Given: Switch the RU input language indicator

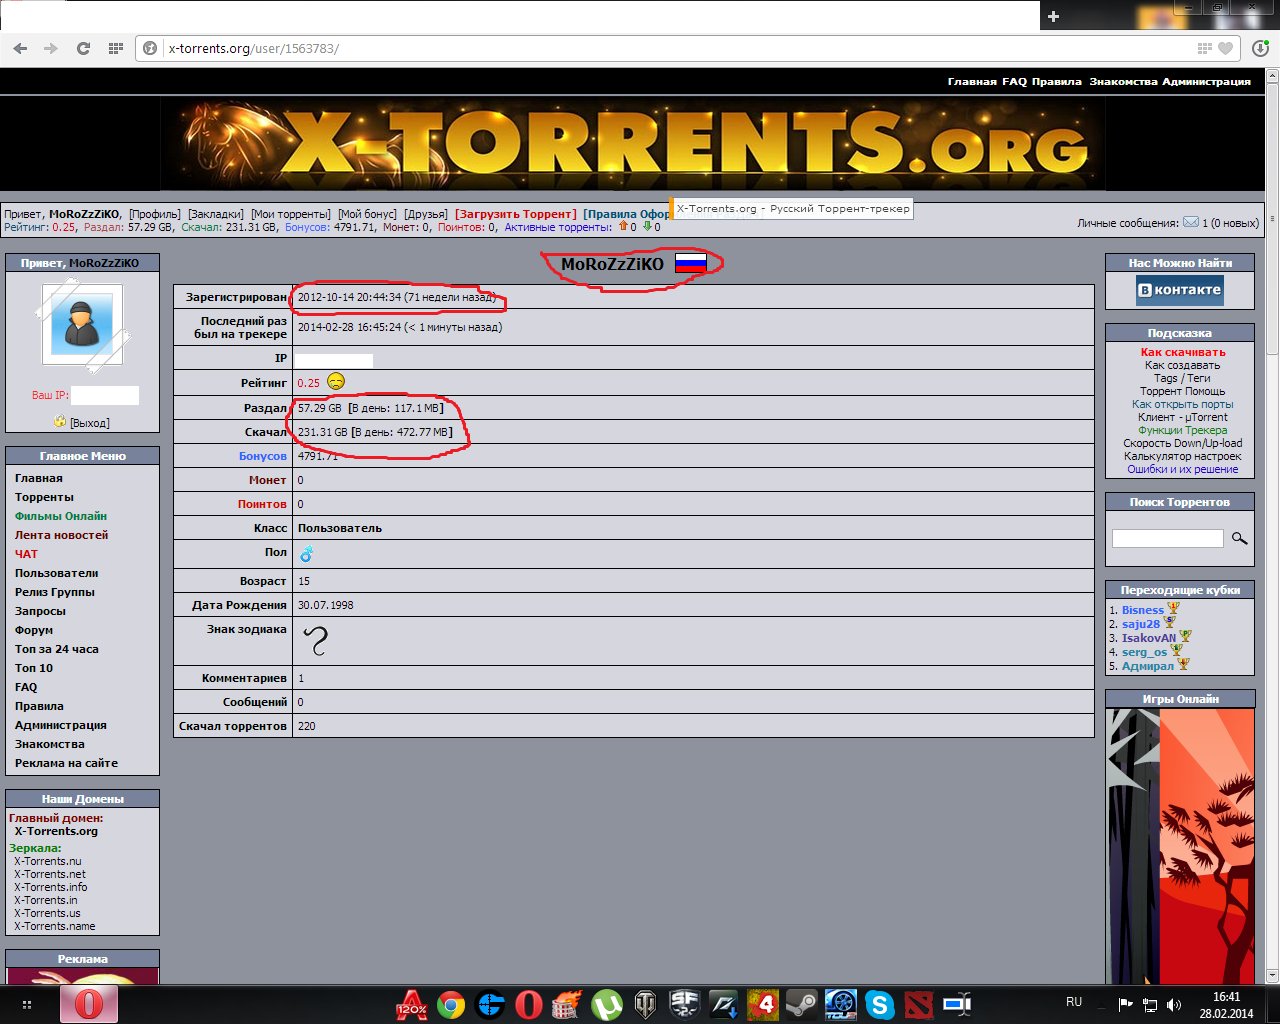Looking at the screenshot, I should point(1074,1002).
